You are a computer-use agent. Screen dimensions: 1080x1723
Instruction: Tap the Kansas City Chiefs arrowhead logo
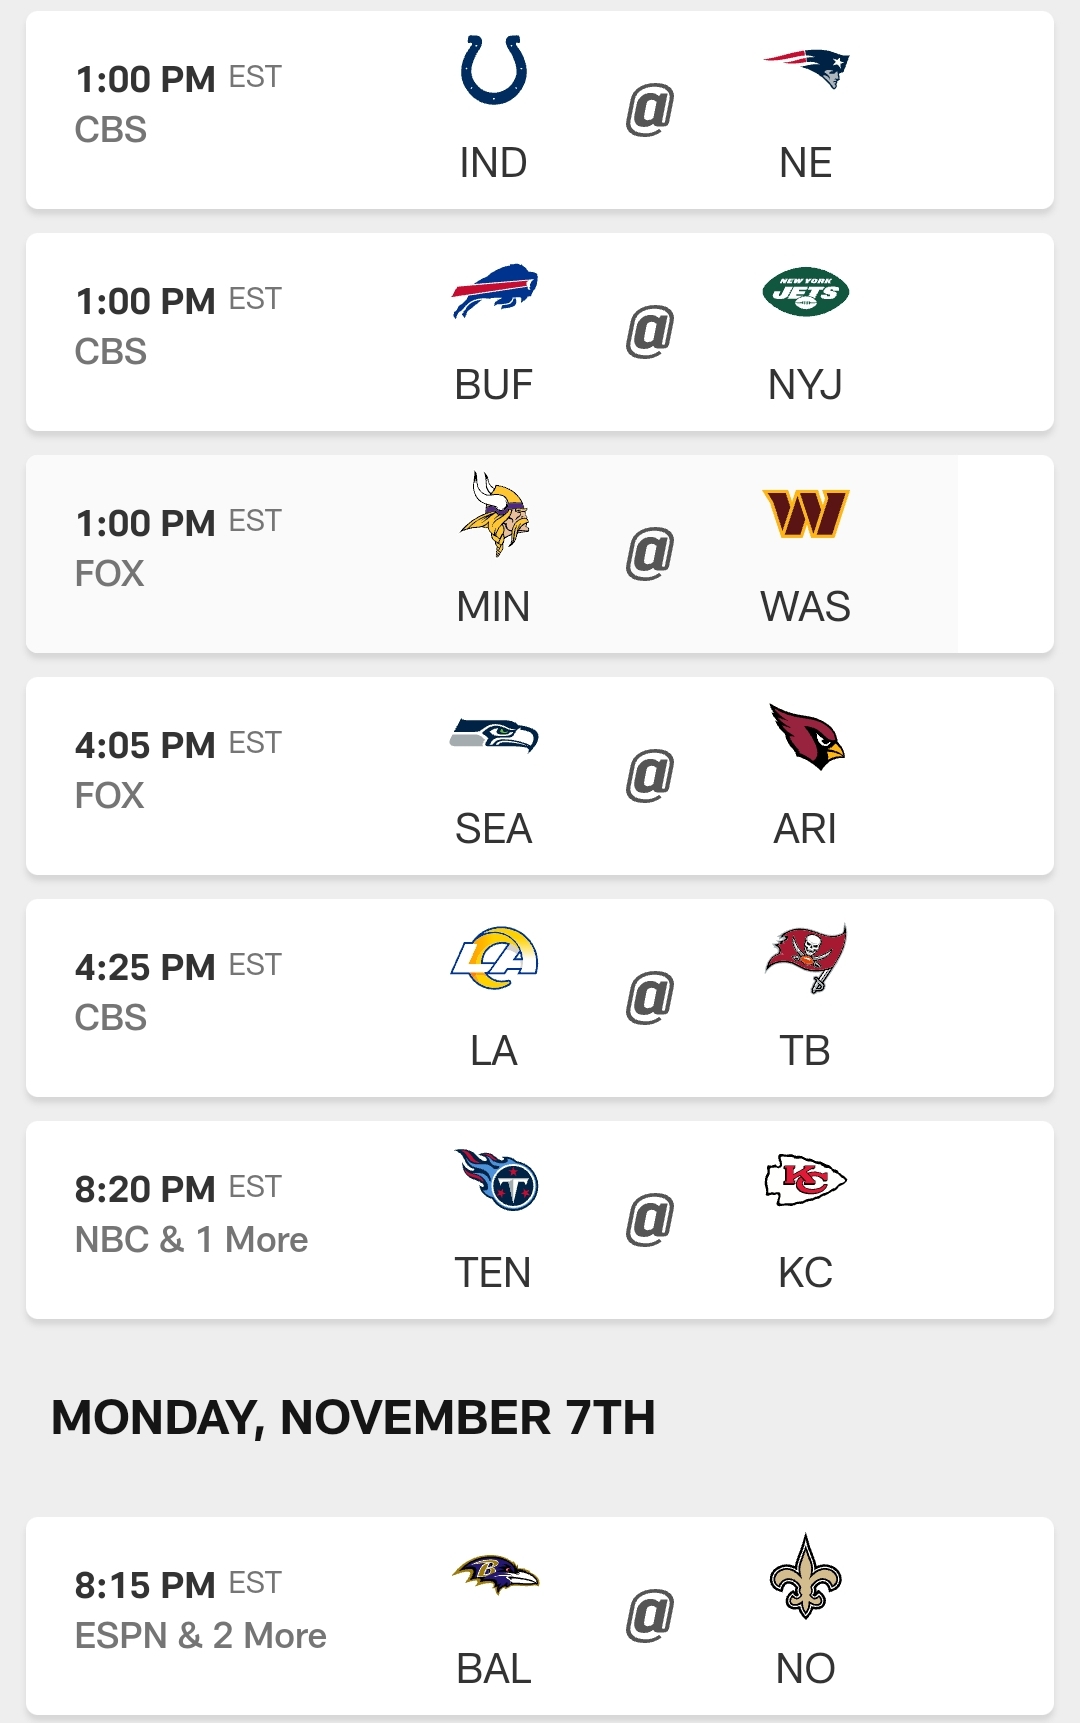pos(806,1180)
